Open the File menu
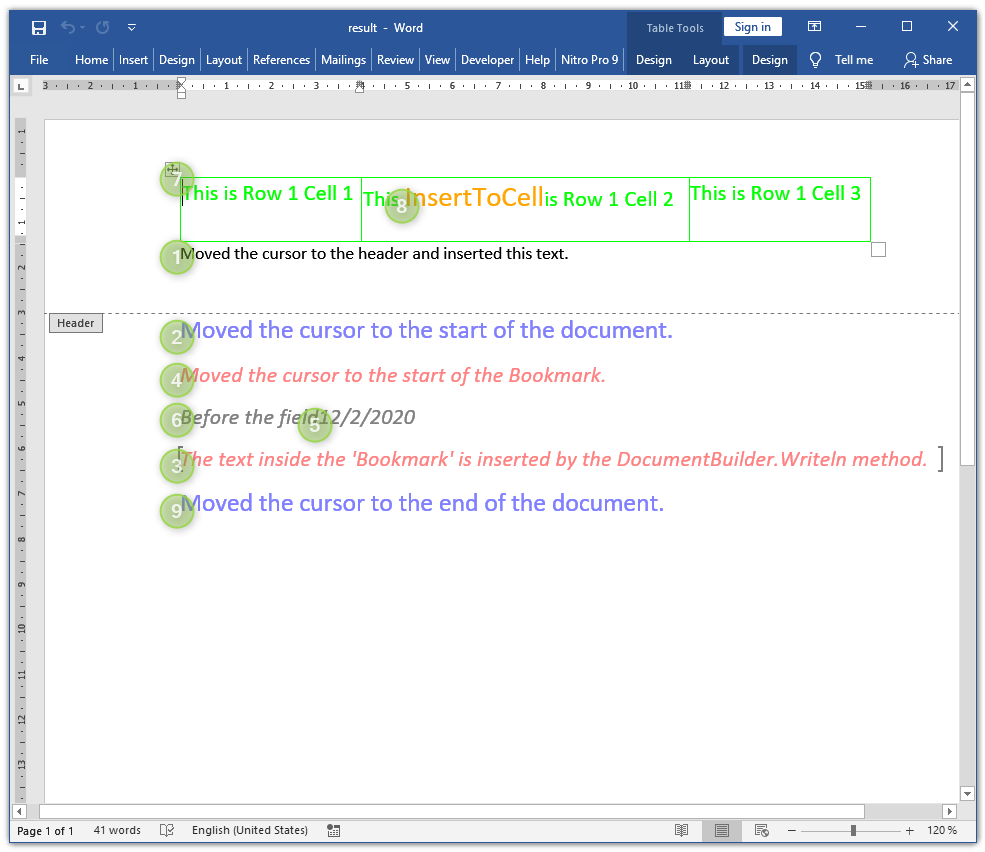This screenshot has width=985, height=852. [x=39, y=60]
